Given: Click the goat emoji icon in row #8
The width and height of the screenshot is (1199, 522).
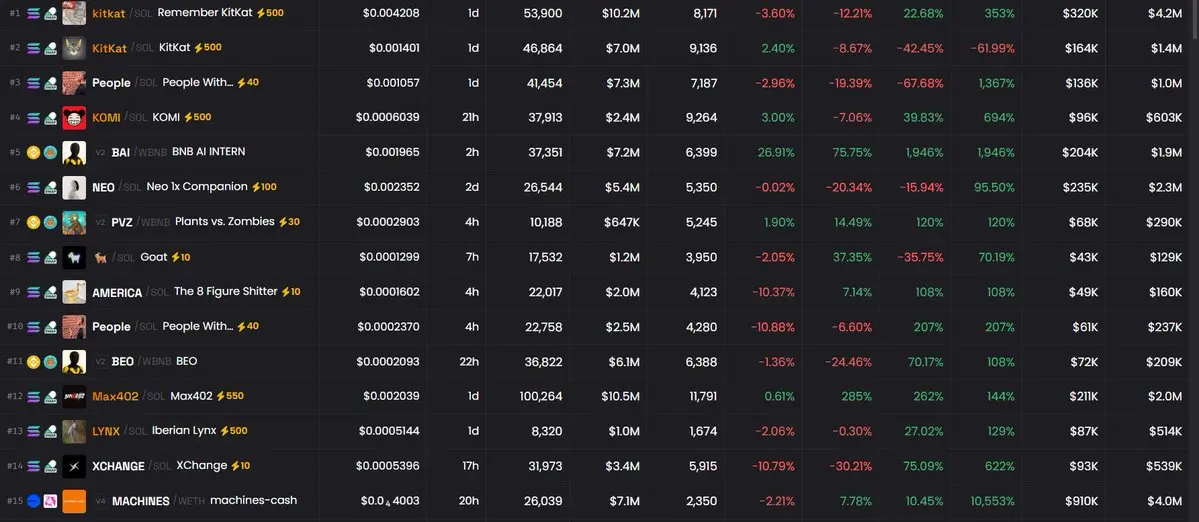Looking at the screenshot, I should [101, 257].
